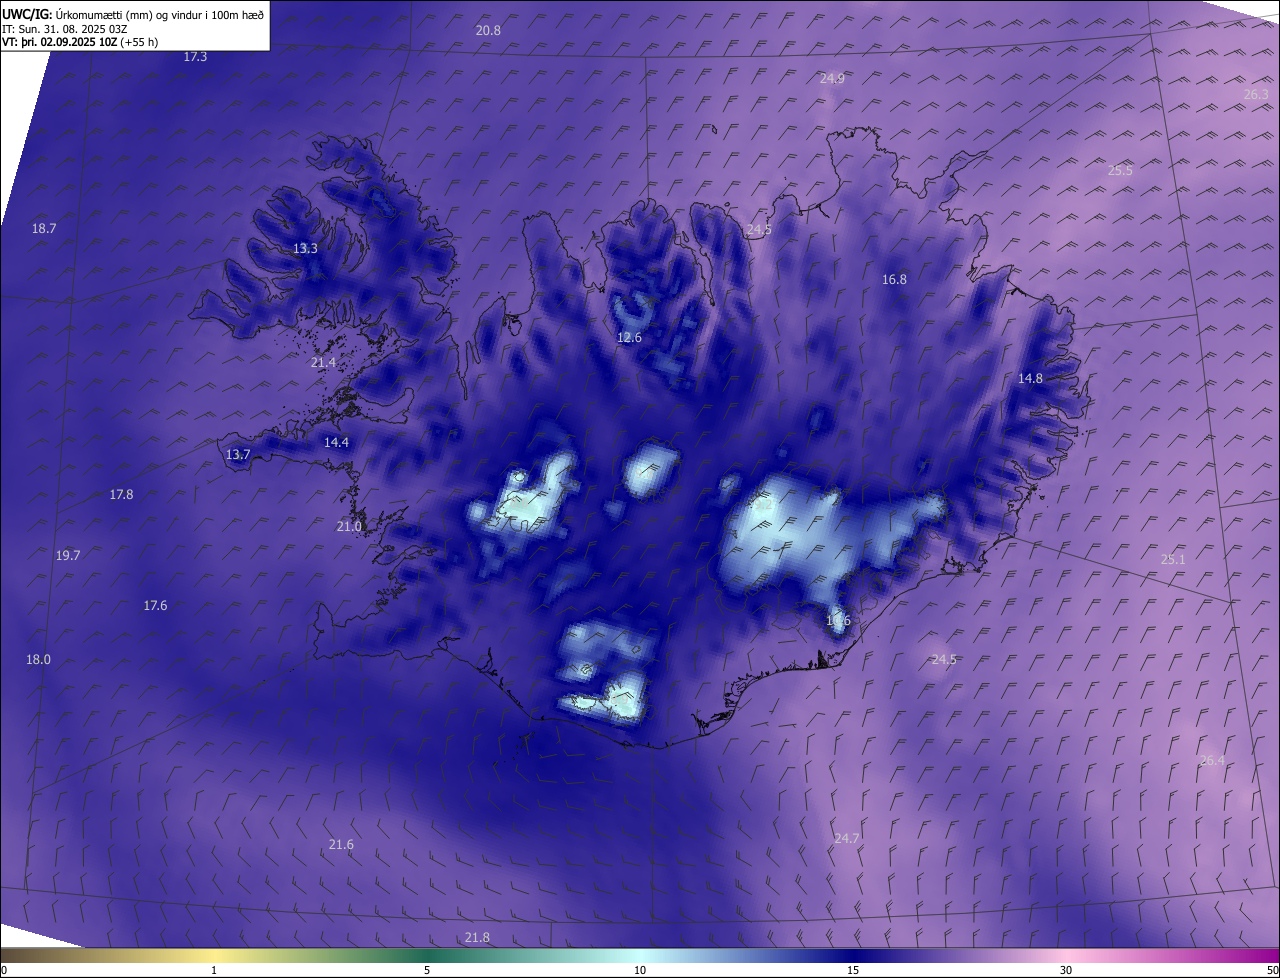
Task: Click the 17.3 value label on the map
Action: (195, 57)
